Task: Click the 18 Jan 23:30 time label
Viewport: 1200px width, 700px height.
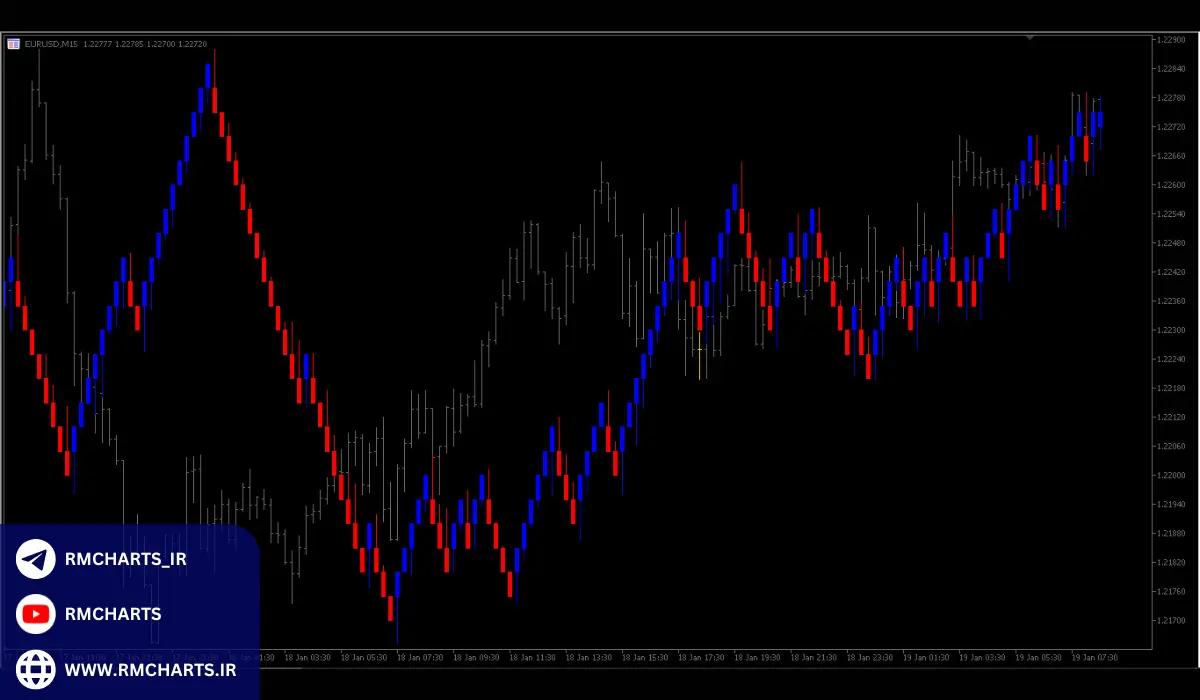Action: [869, 658]
